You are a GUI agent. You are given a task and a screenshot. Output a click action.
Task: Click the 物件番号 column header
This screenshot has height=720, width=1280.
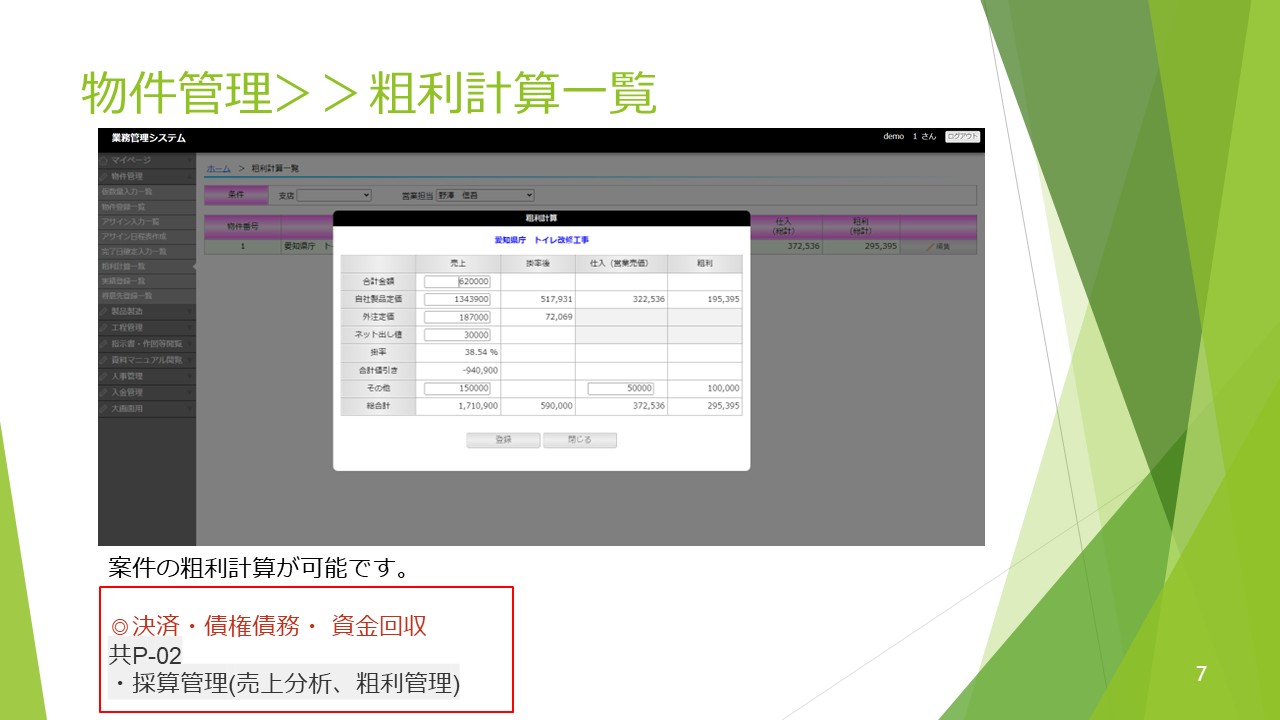click(242, 227)
